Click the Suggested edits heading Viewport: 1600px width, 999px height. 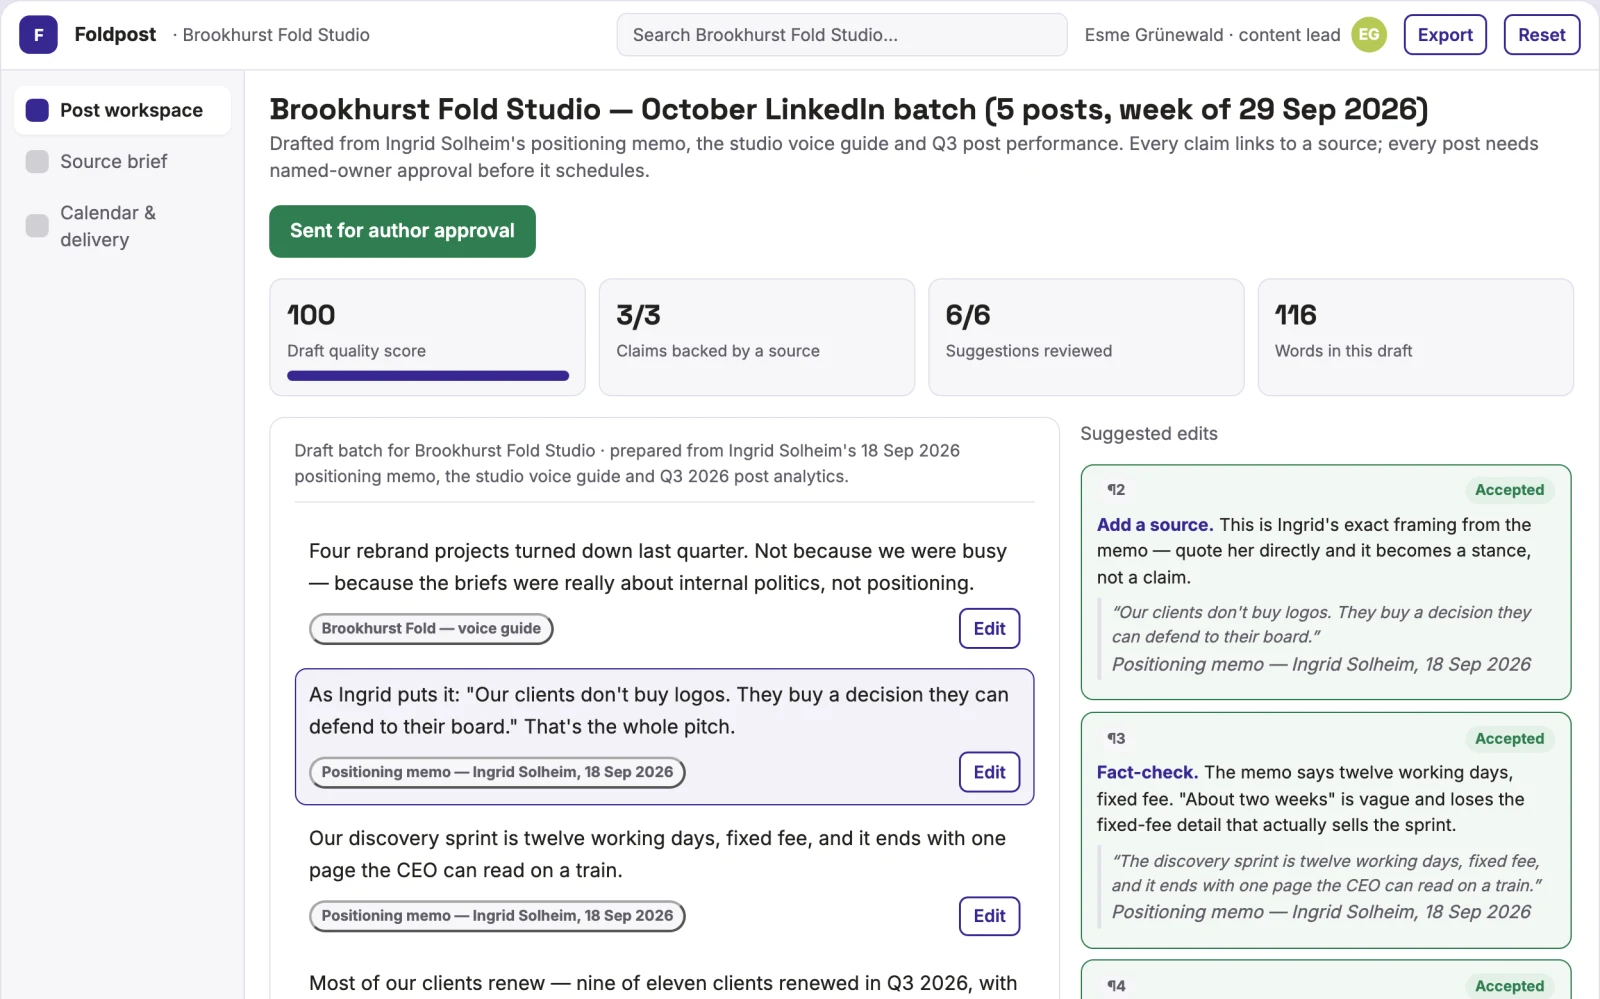(1149, 434)
